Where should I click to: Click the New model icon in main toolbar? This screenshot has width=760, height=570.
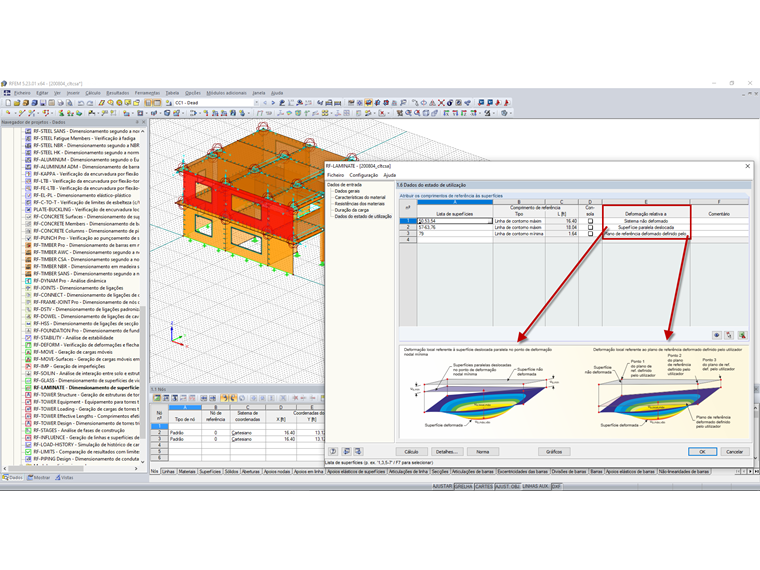tap(8, 103)
